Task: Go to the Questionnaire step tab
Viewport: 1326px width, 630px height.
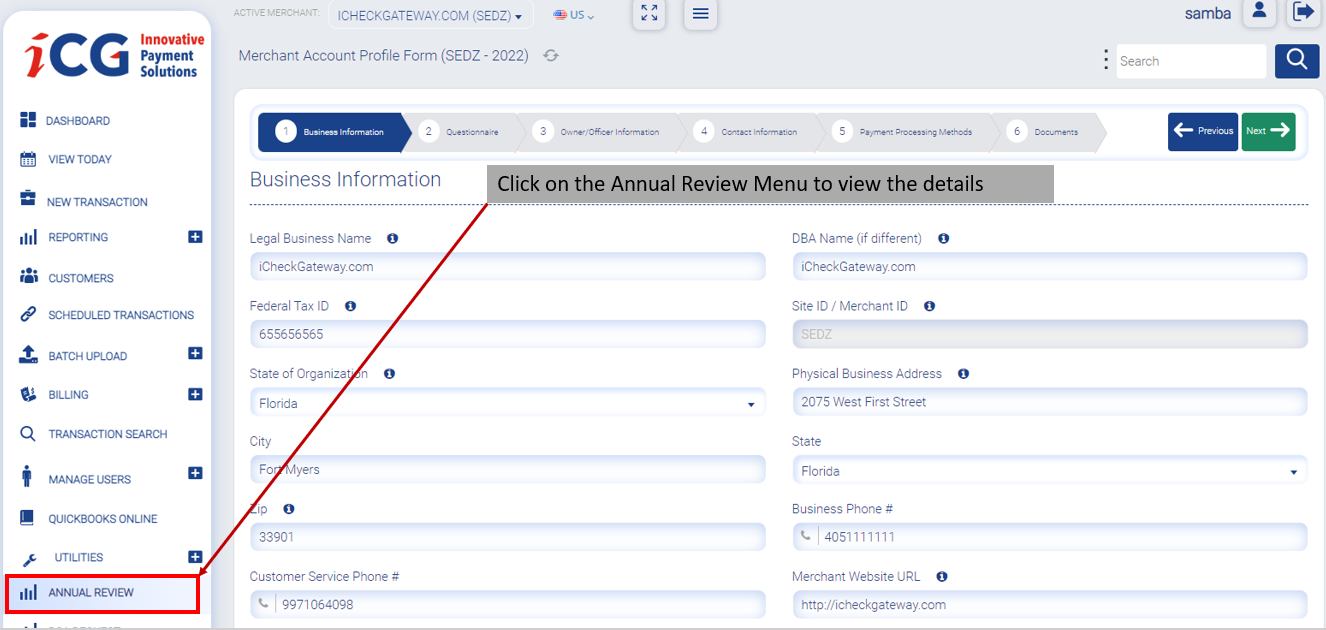Action: click(463, 132)
